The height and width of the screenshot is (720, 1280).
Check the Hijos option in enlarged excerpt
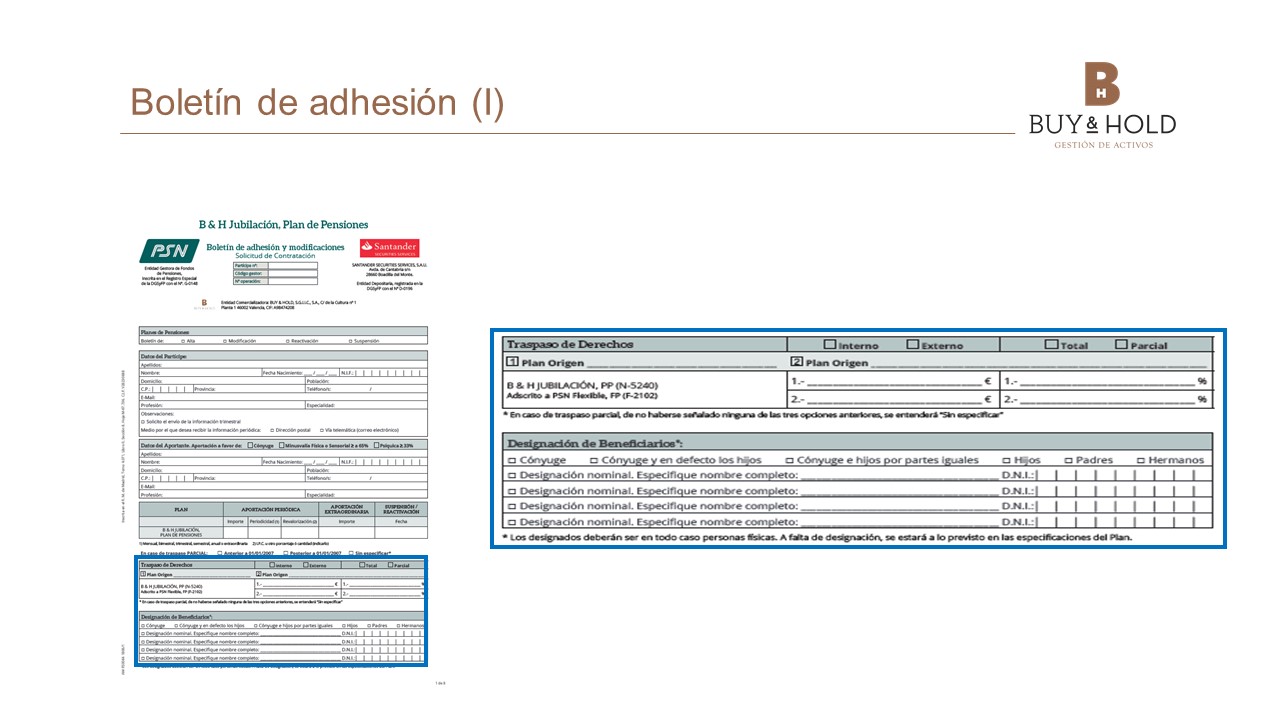tap(1007, 460)
